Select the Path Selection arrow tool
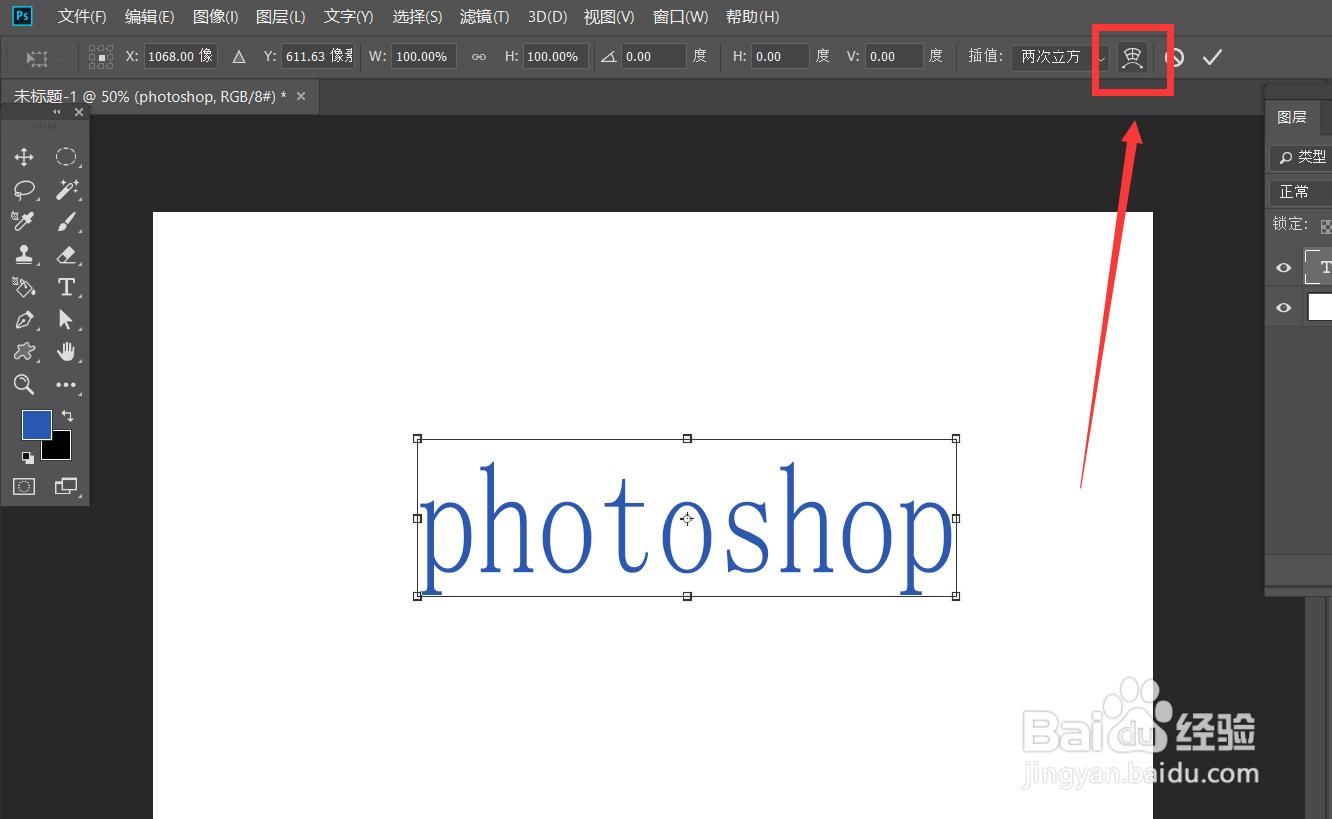This screenshot has width=1332, height=819. click(x=66, y=319)
